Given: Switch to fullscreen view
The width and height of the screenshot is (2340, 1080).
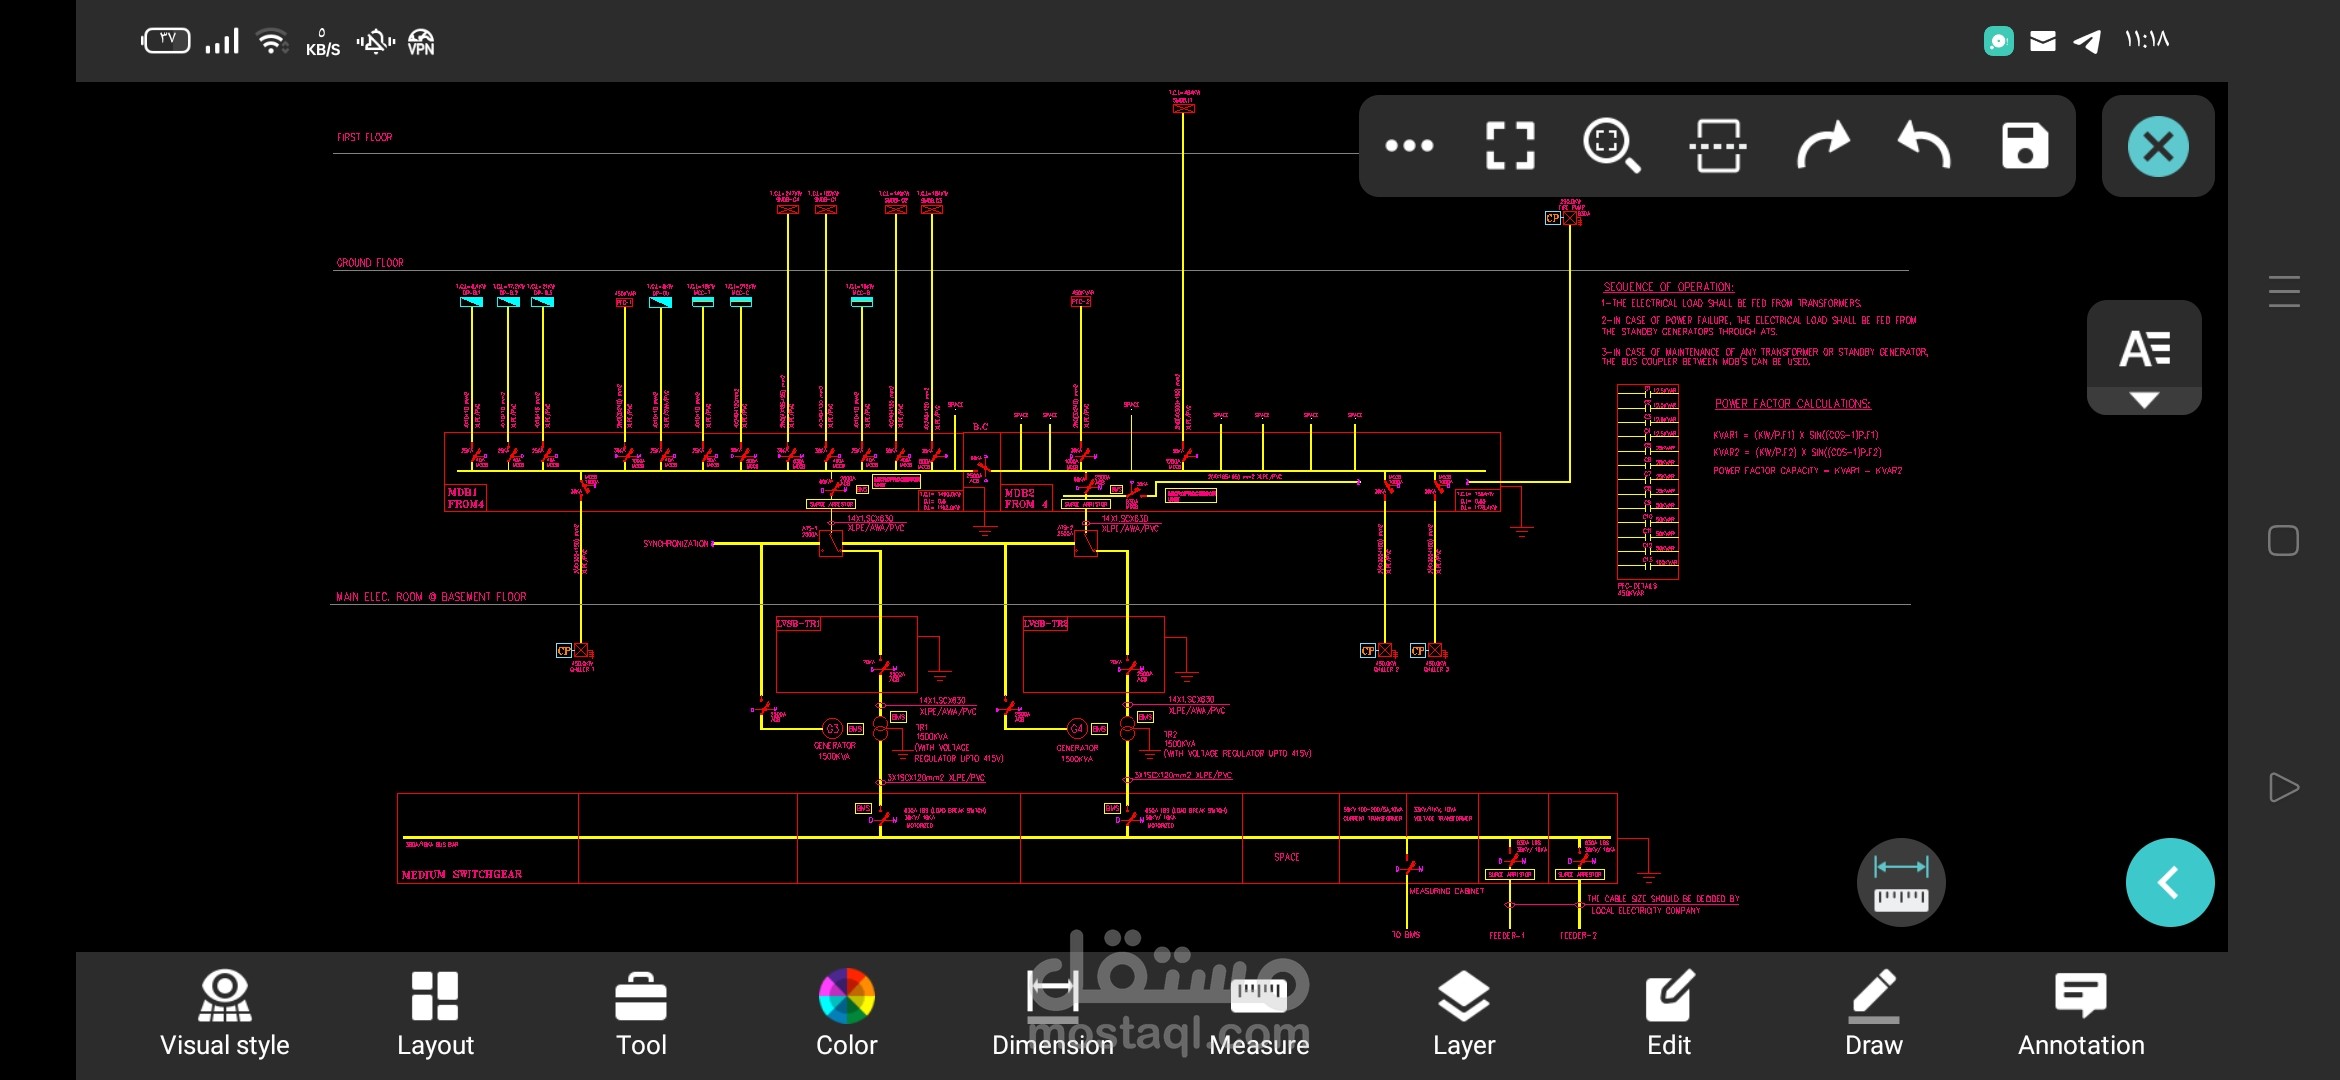Looking at the screenshot, I should (x=1510, y=146).
